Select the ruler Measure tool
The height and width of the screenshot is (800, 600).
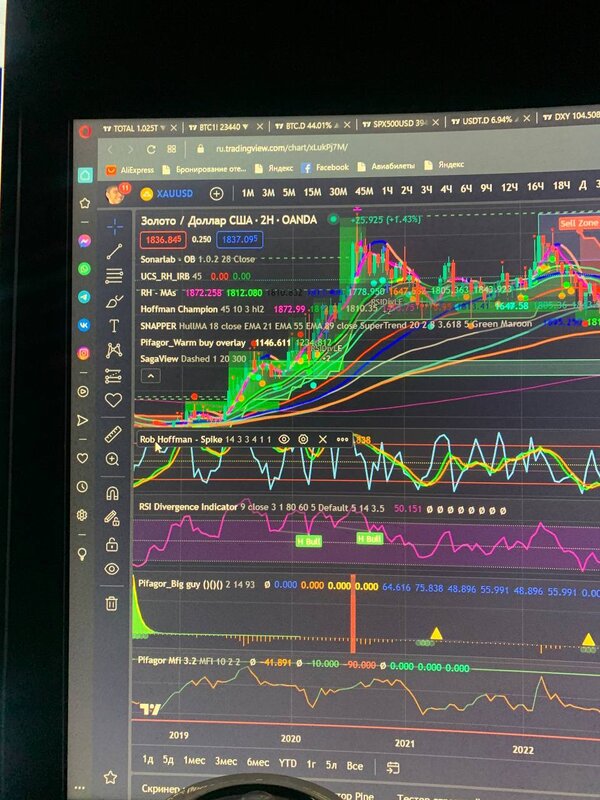pos(113,434)
